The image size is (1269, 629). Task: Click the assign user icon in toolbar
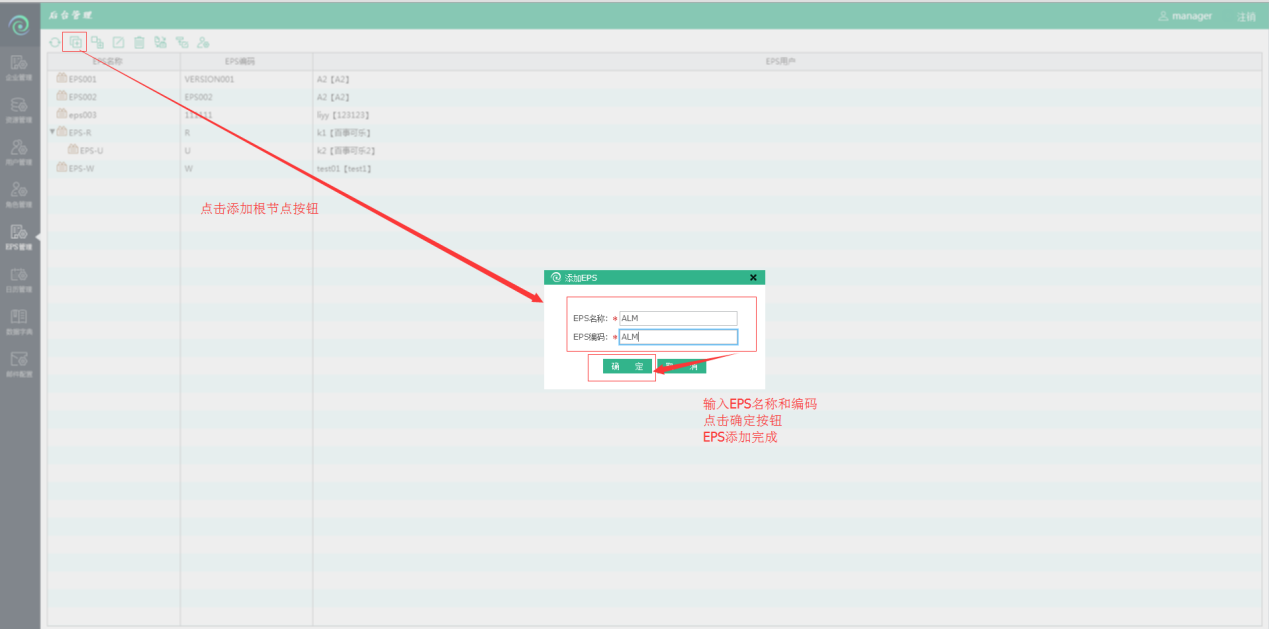tap(203, 42)
